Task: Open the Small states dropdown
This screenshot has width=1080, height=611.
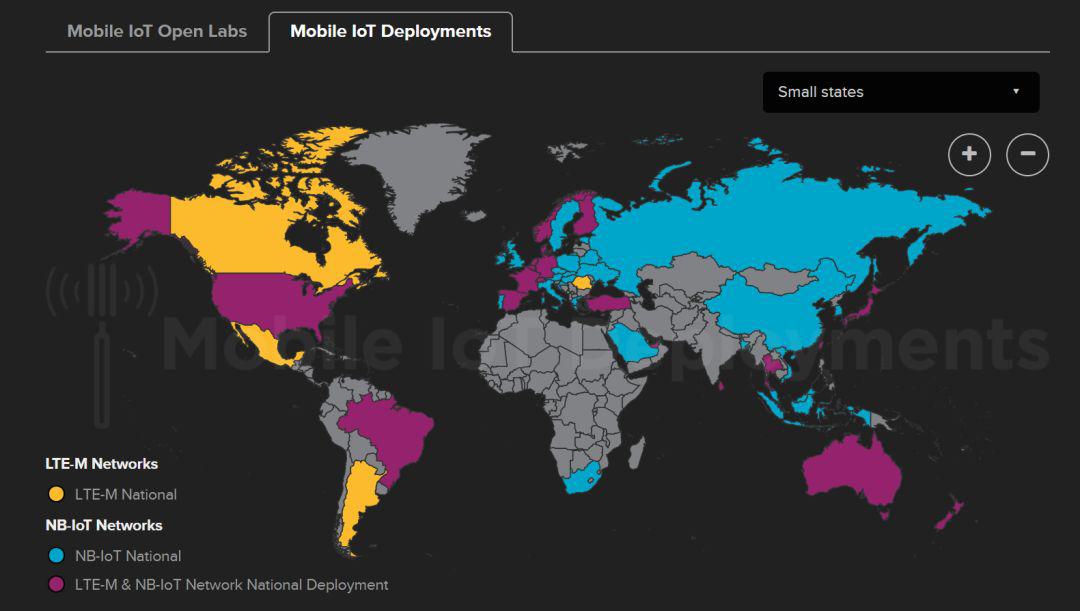Action: coord(900,92)
